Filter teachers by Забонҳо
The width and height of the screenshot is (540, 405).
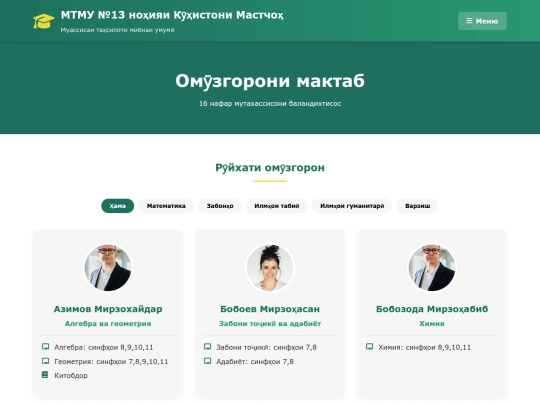(x=220, y=206)
